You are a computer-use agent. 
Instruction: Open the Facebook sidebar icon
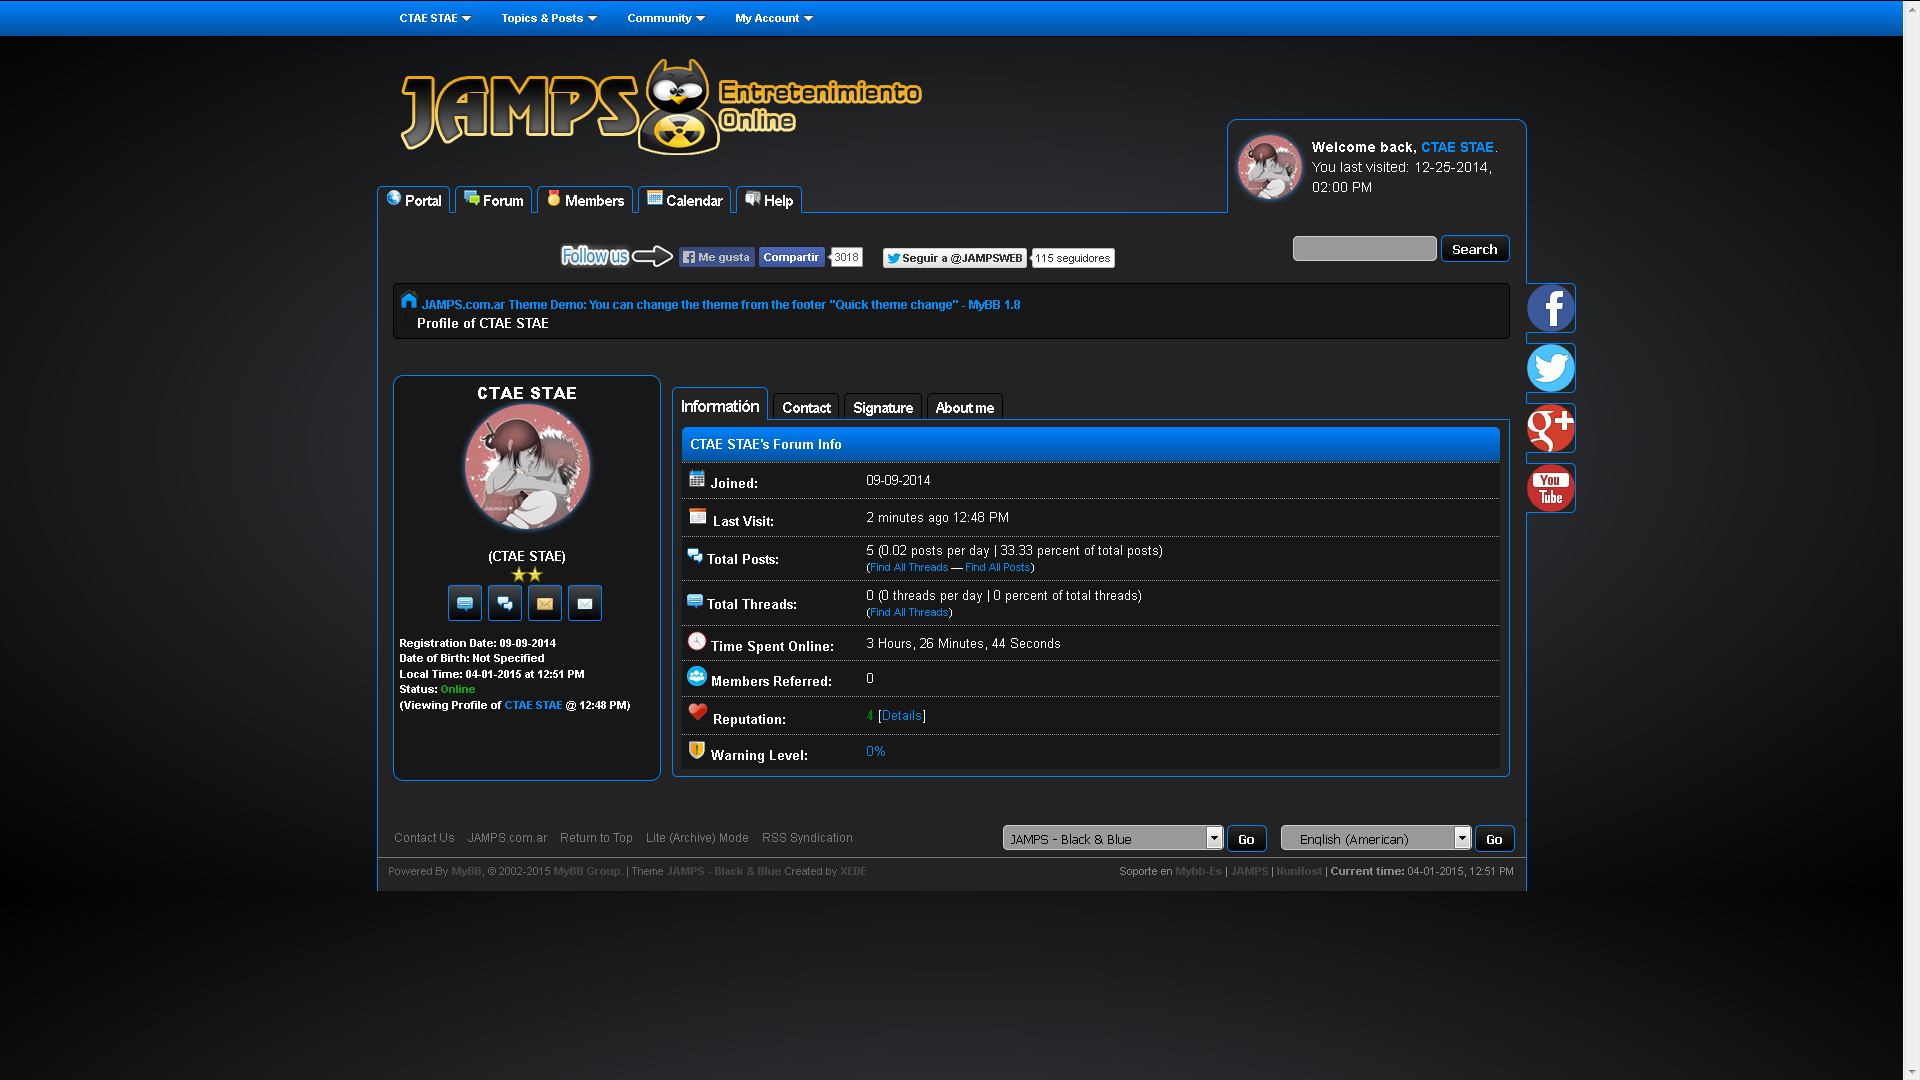(x=1550, y=308)
